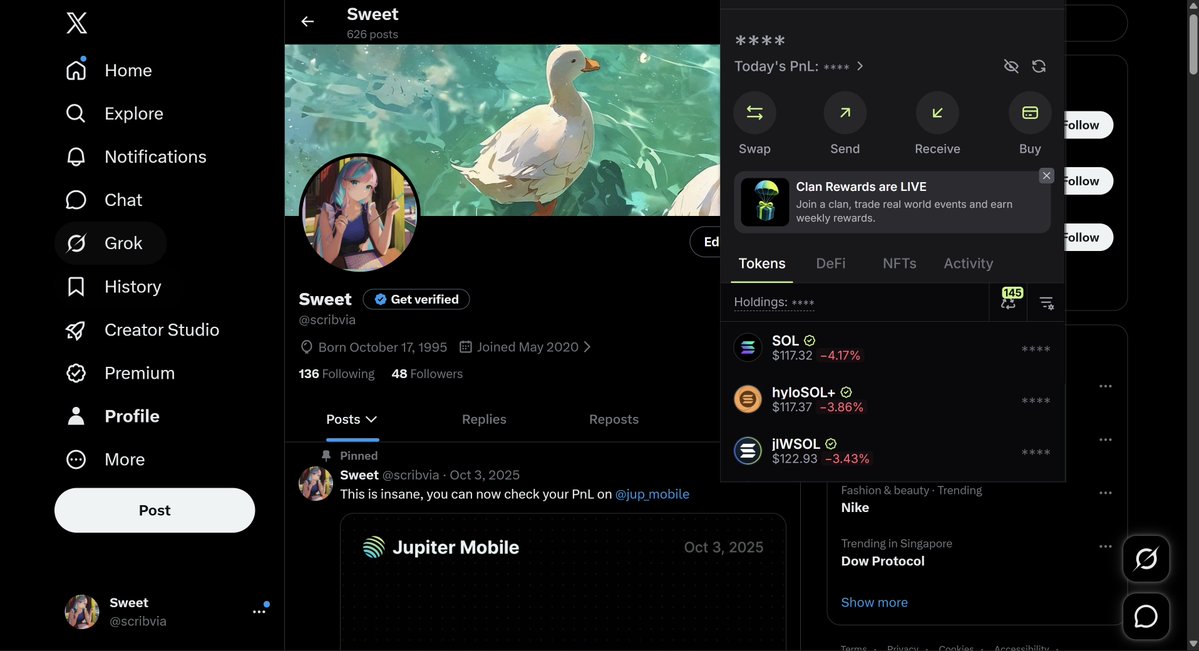The width and height of the screenshot is (1199, 651).
Task: Open Creator Studio rocket item
Action: (142, 330)
